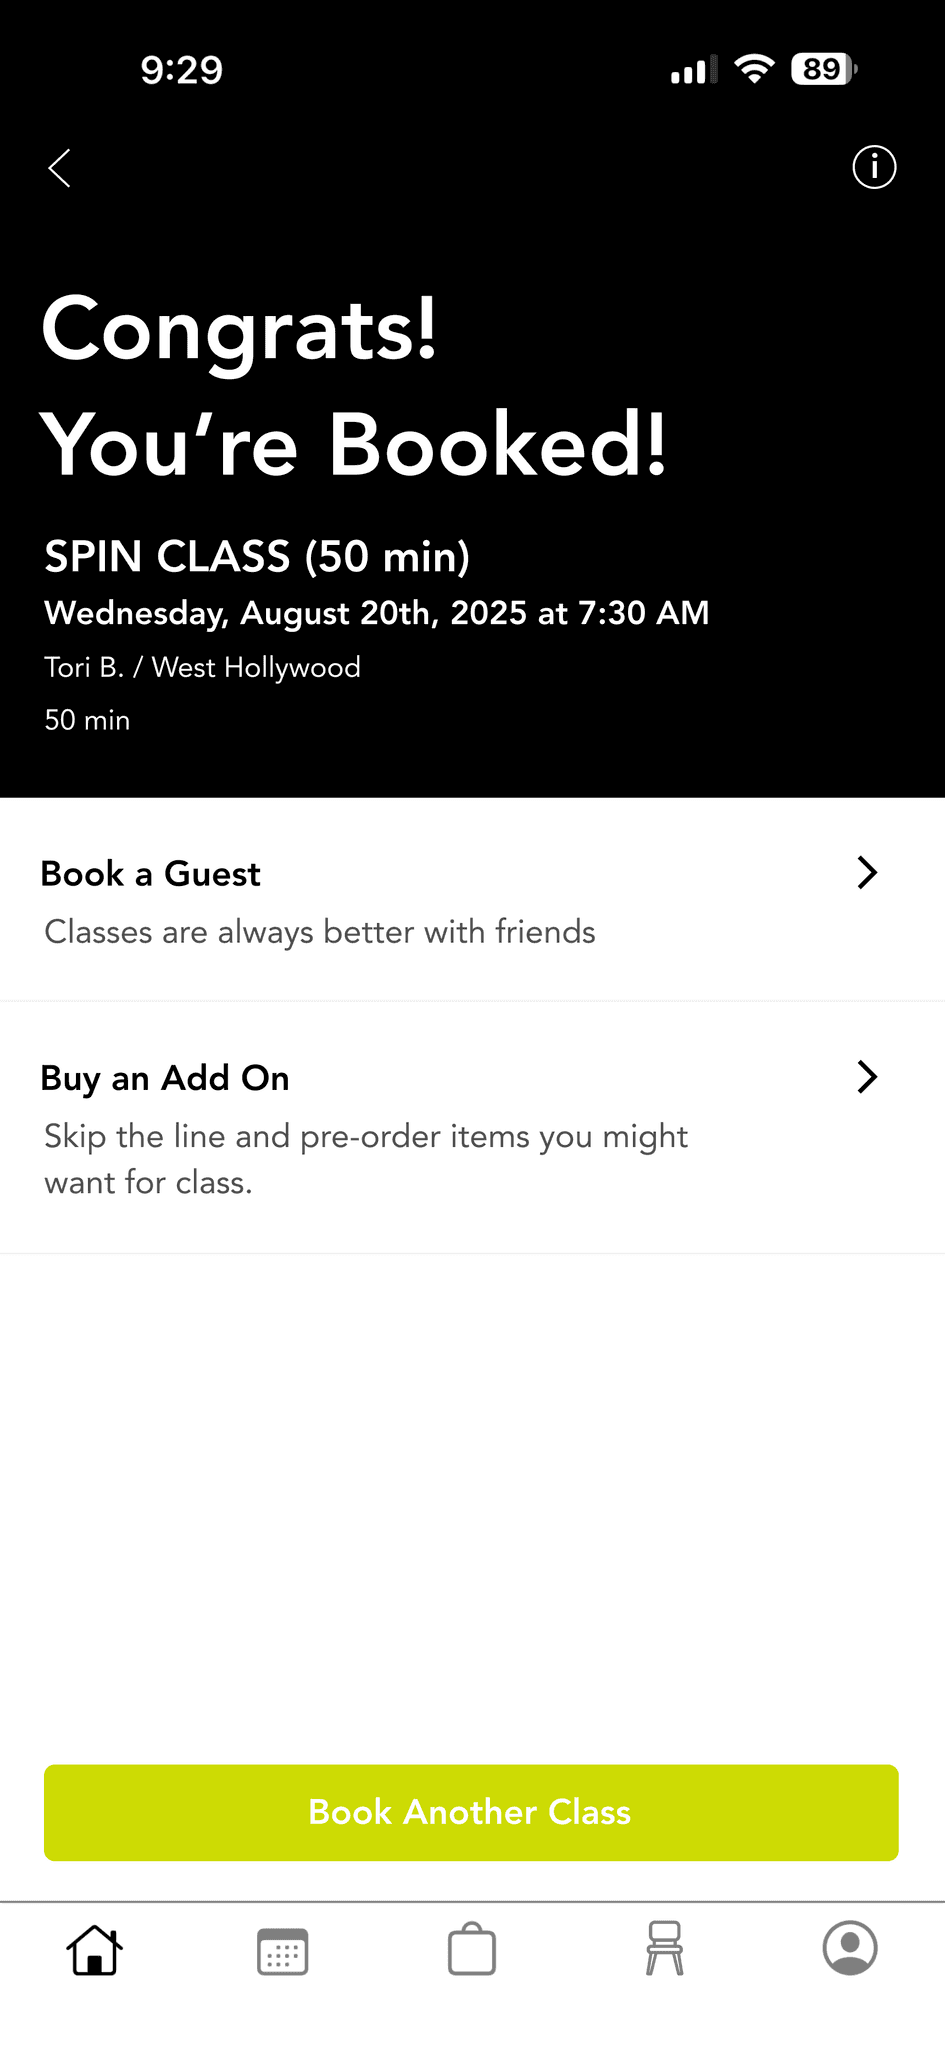
Task: Open the profile account tab
Action: click(850, 1948)
